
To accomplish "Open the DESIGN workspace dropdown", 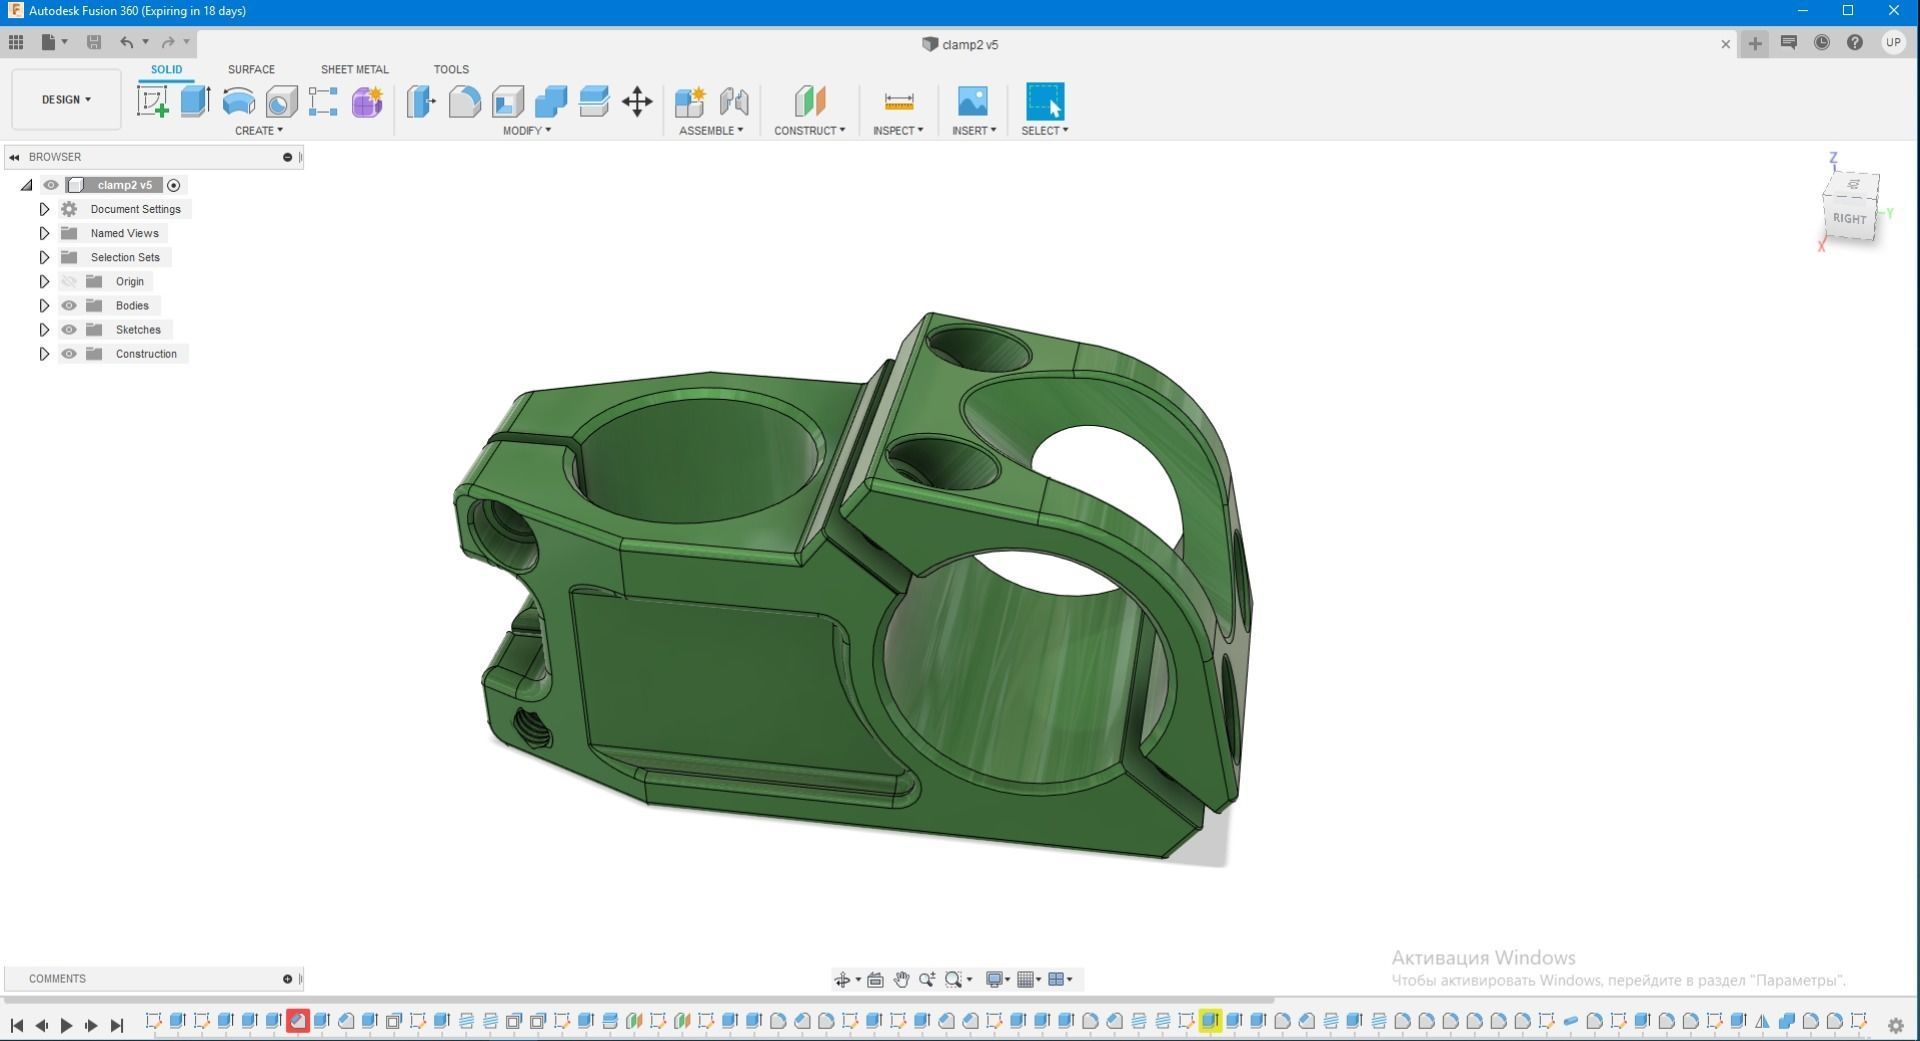I will click(x=66, y=99).
